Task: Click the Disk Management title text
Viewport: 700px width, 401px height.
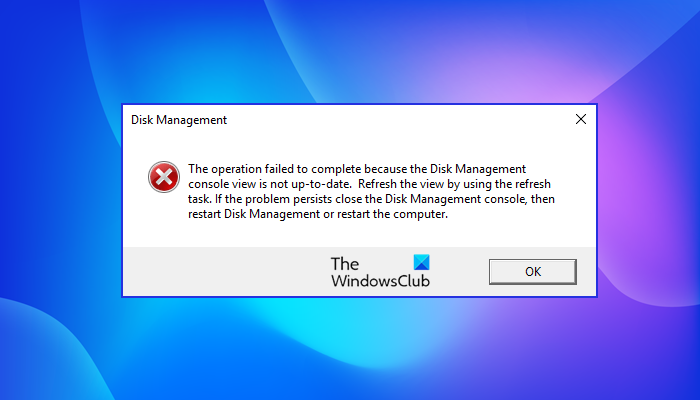Action: click(179, 120)
